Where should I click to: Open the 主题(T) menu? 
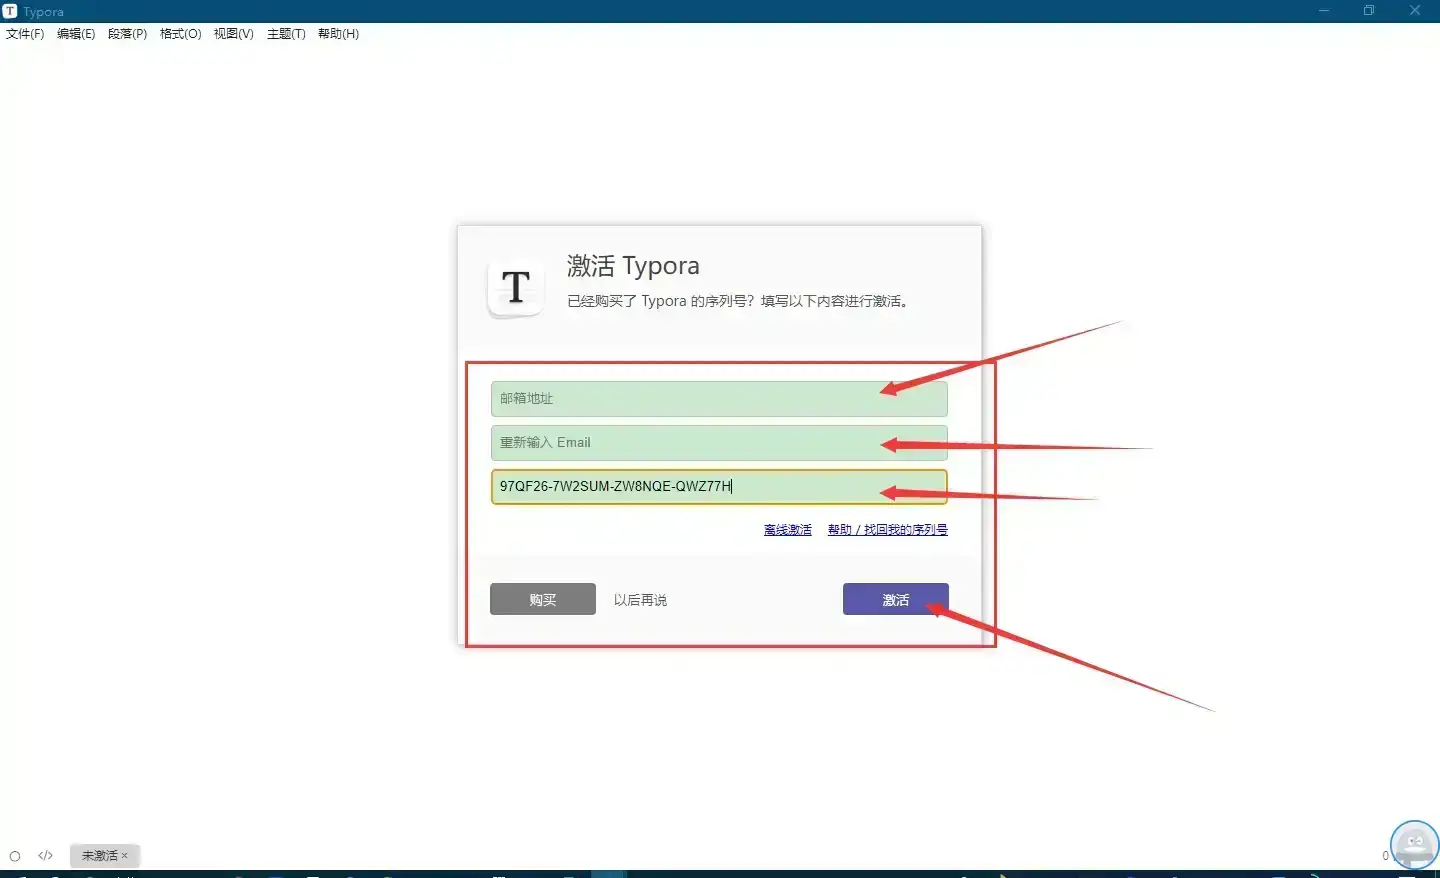tap(286, 34)
